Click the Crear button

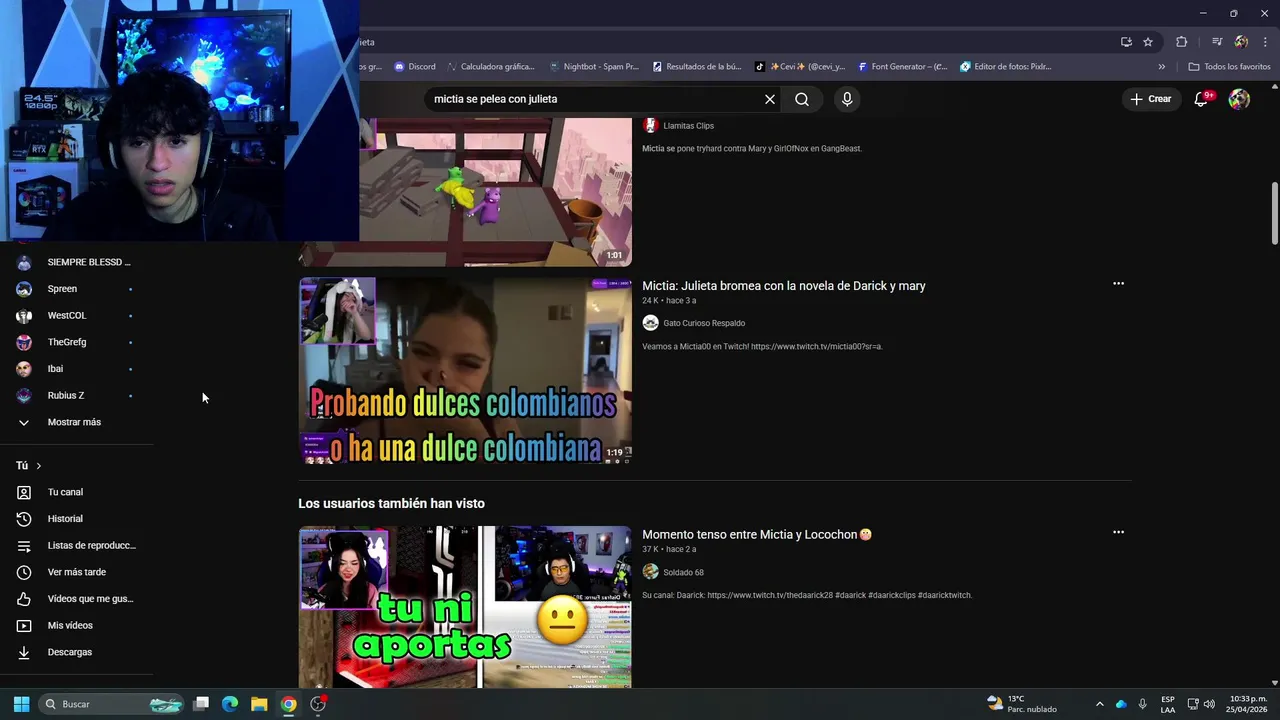tap(1151, 99)
